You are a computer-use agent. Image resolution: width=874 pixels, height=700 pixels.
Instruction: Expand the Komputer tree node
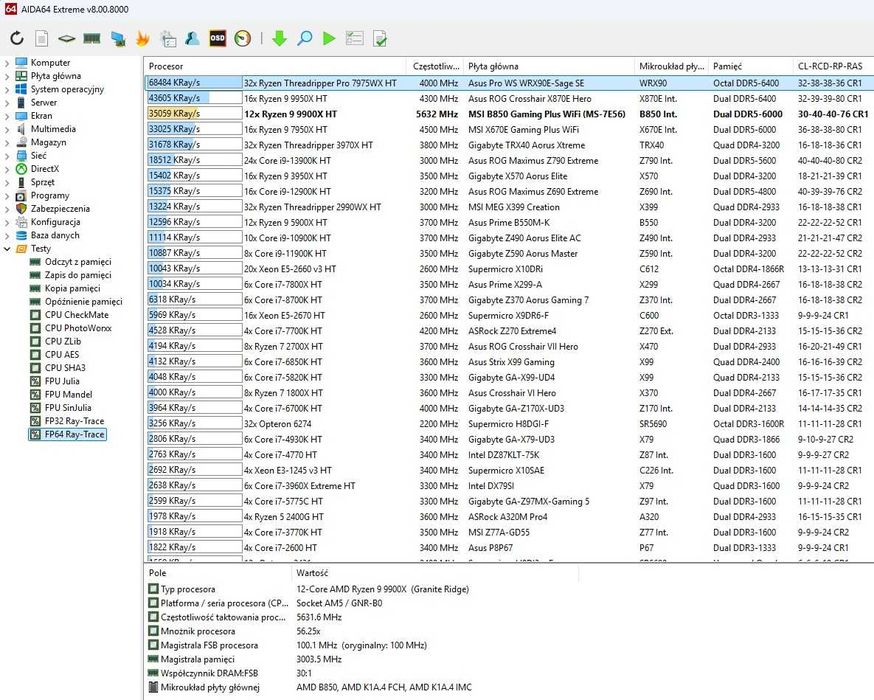pyautogui.click(x=7, y=63)
